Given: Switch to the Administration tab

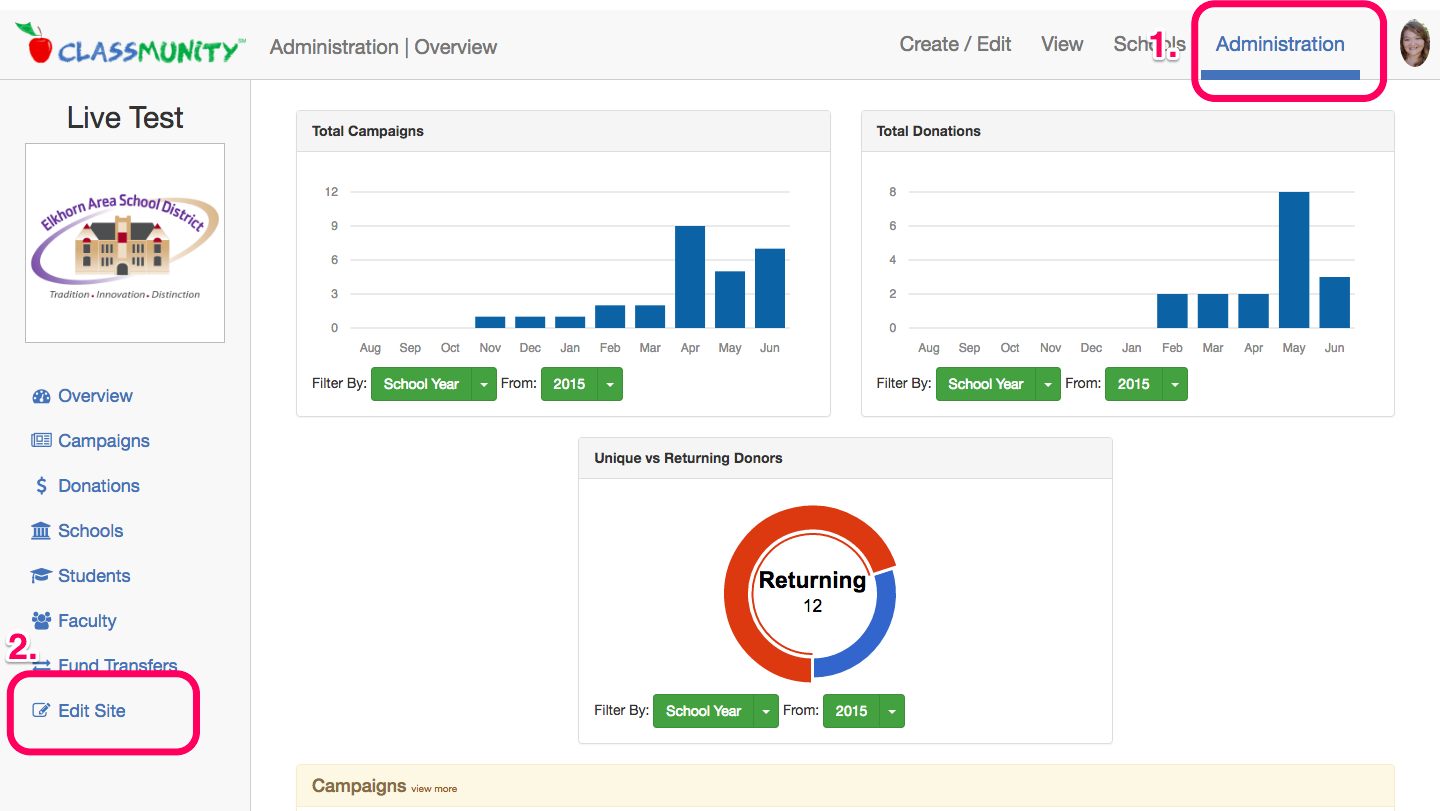Looking at the screenshot, I should pyautogui.click(x=1279, y=44).
